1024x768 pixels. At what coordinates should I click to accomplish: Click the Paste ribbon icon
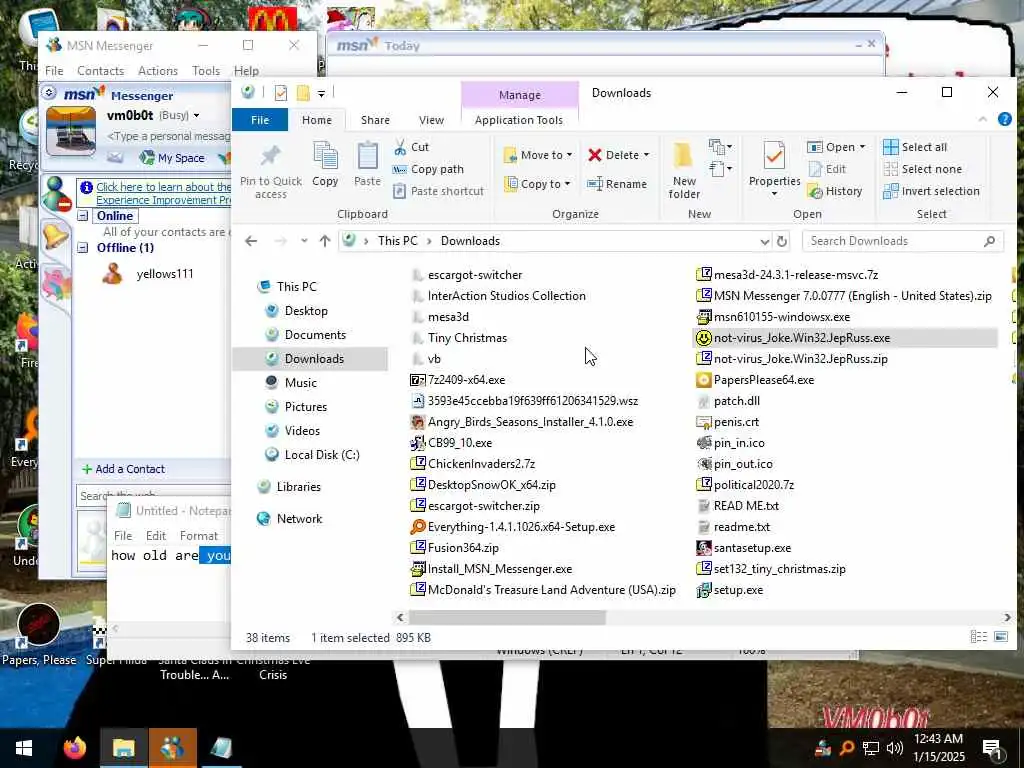367,157
